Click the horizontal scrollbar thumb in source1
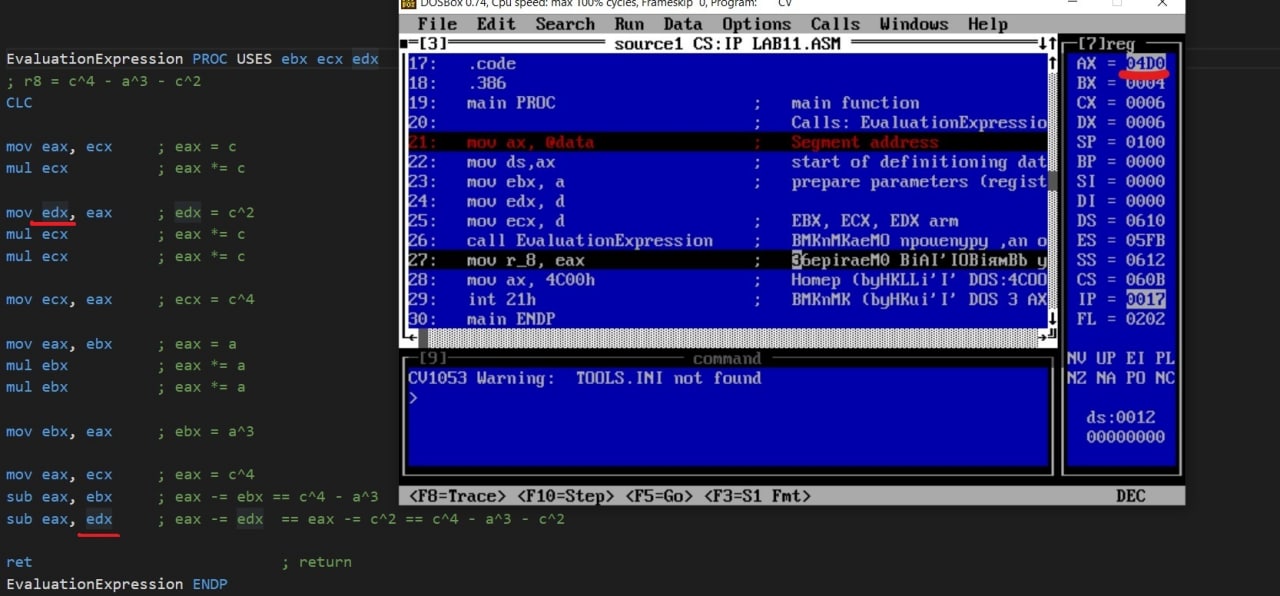Screen dimensions: 1280x596 pyautogui.click(x=423, y=338)
